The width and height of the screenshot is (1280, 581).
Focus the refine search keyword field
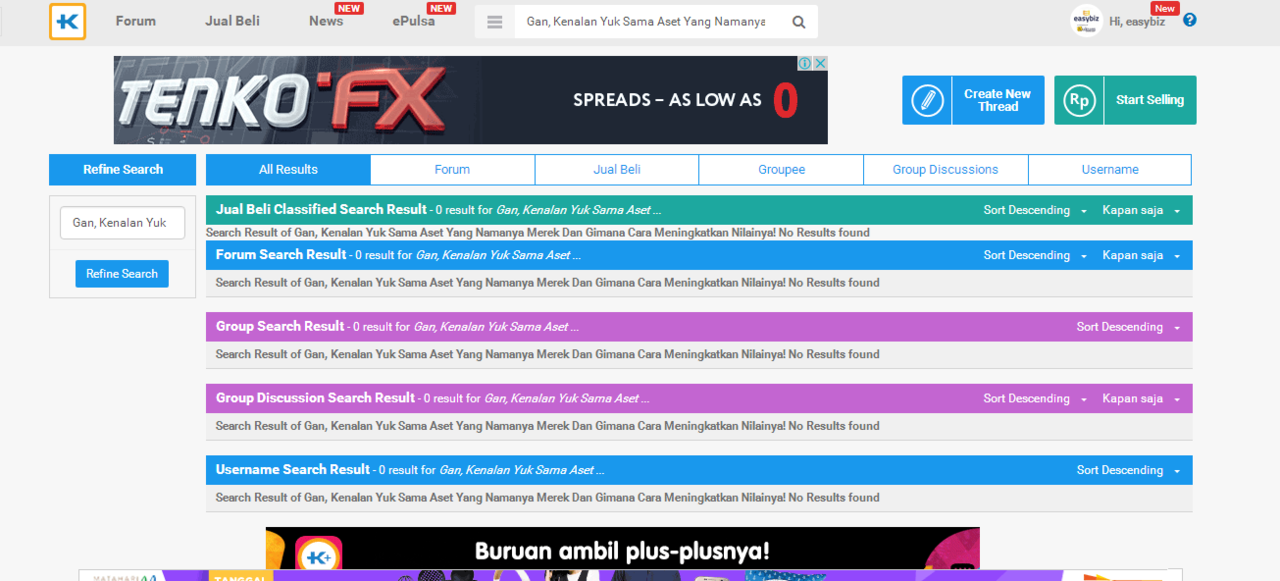[x=122, y=223]
